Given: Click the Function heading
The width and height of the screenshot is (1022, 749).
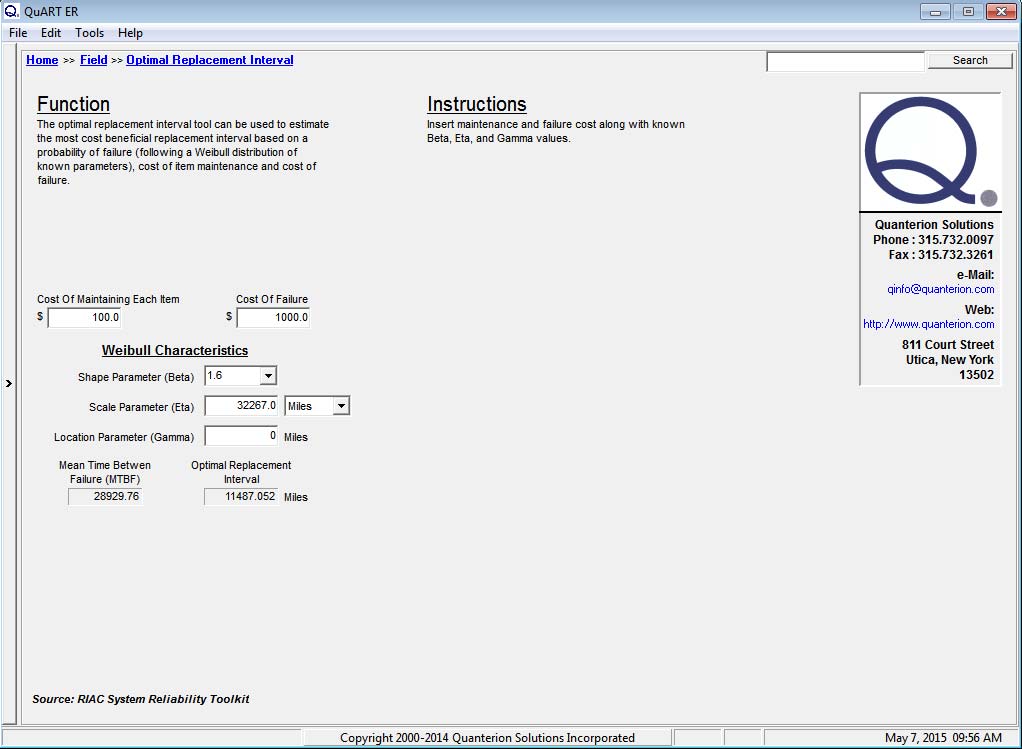Looking at the screenshot, I should [74, 104].
